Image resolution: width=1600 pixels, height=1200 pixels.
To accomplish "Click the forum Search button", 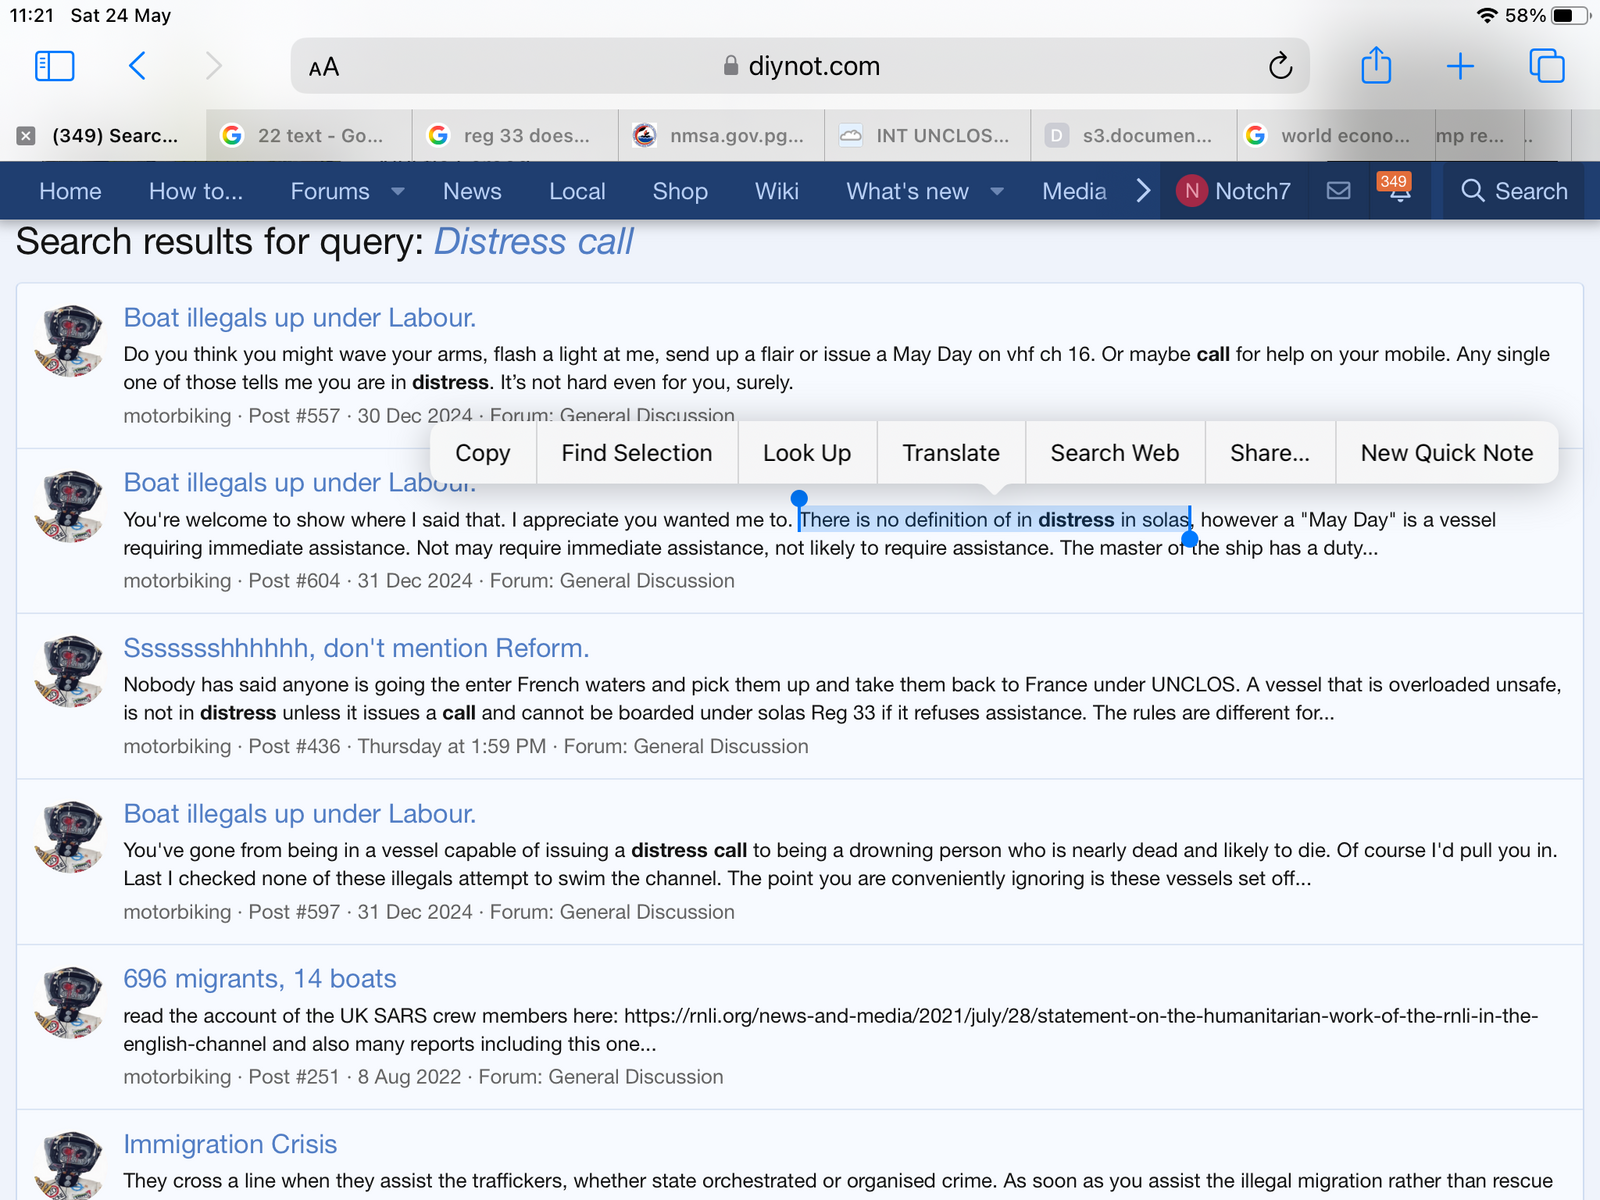I will 1514,191.
